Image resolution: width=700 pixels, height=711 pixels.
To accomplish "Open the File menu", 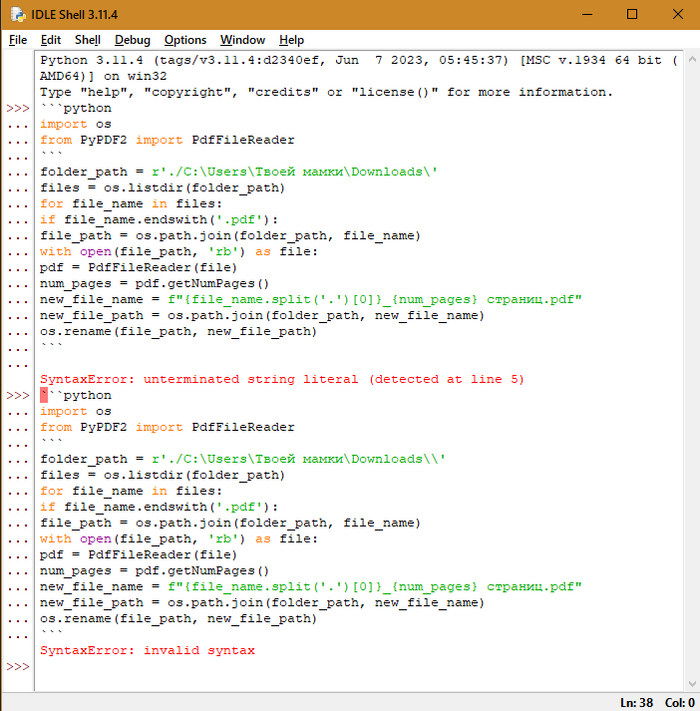I will click(18, 40).
